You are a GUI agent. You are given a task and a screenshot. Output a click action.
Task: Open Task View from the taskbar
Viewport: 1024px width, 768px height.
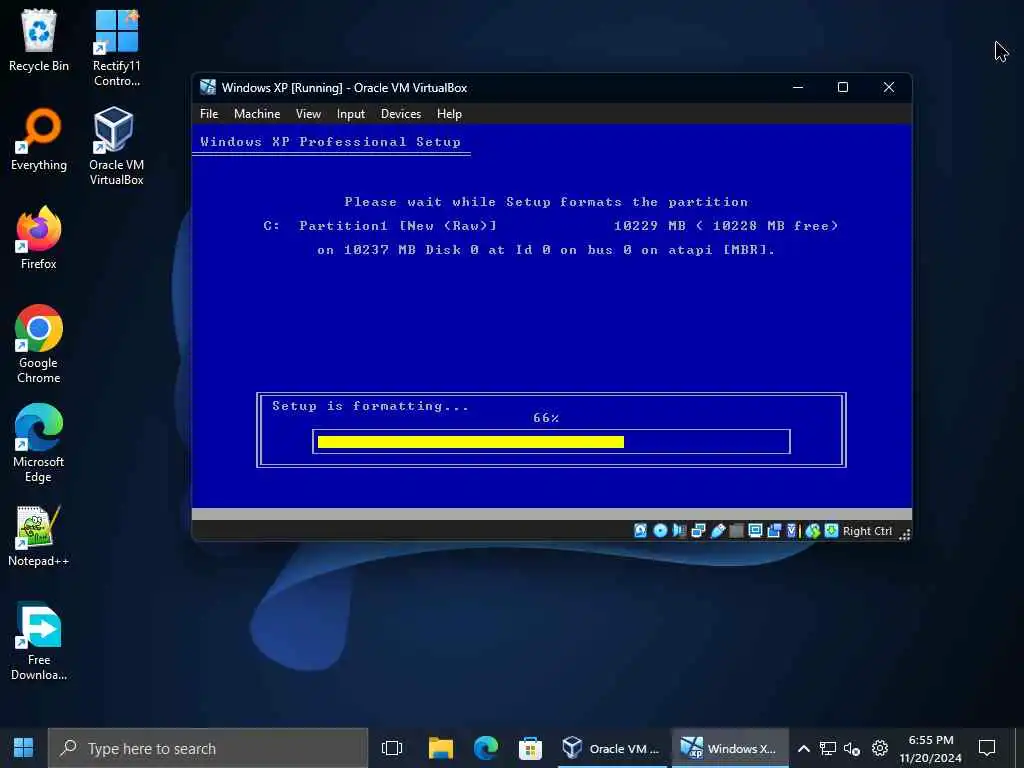(x=392, y=748)
